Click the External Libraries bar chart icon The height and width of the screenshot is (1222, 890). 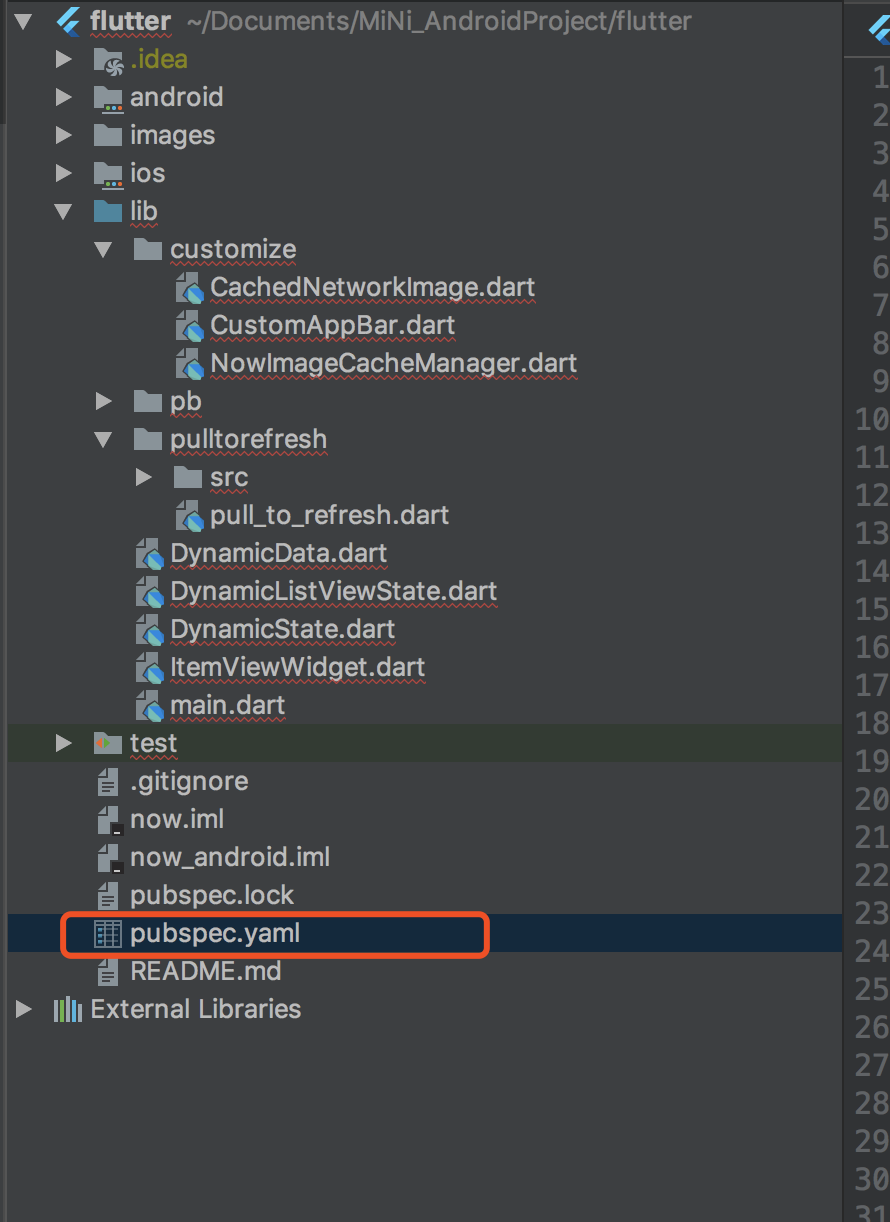(x=68, y=1009)
